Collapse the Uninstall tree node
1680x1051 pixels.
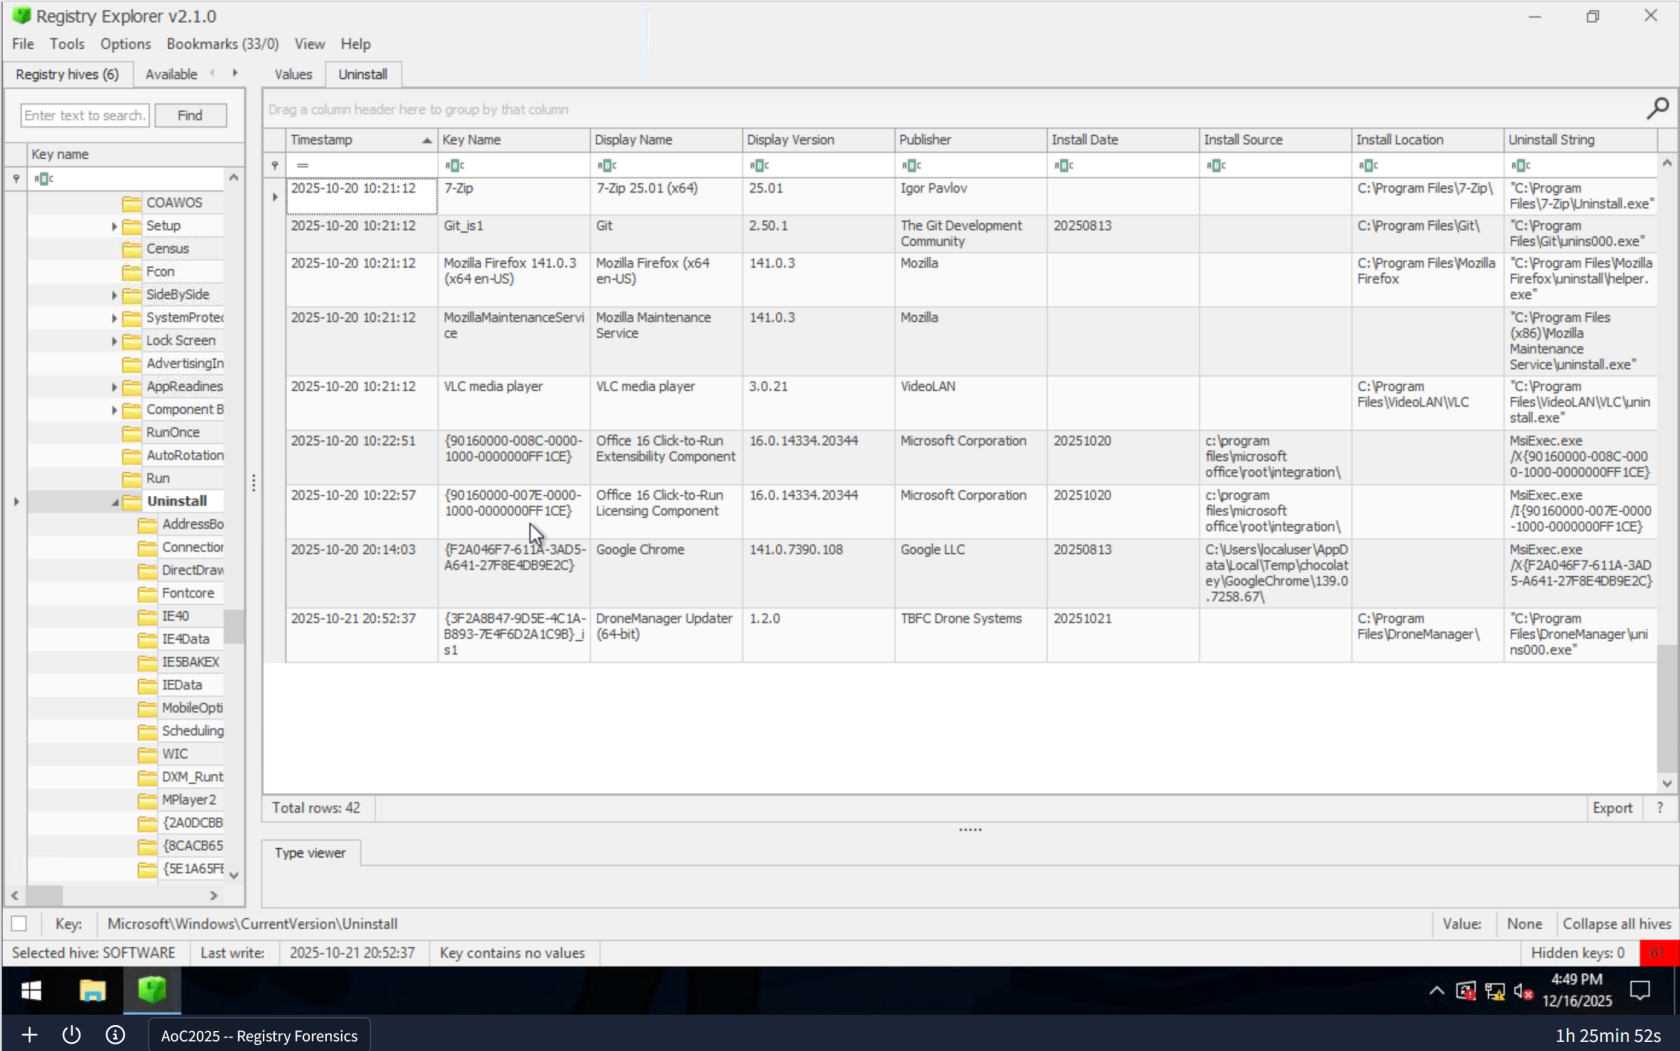click(114, 502)
